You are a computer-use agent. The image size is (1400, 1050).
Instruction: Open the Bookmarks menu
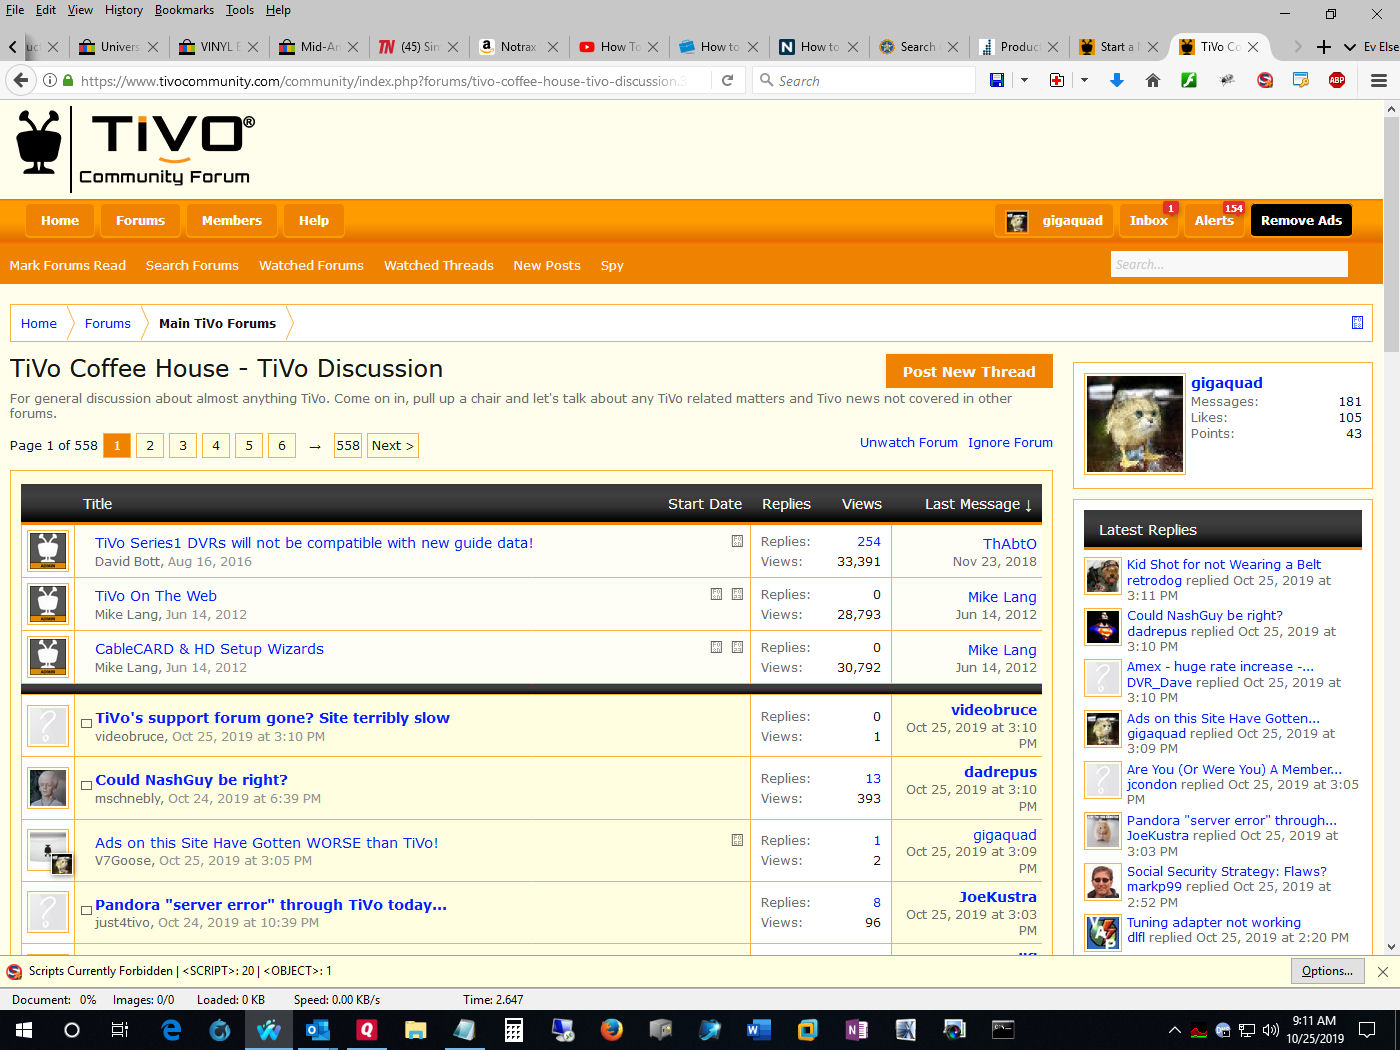pos(184,10)
